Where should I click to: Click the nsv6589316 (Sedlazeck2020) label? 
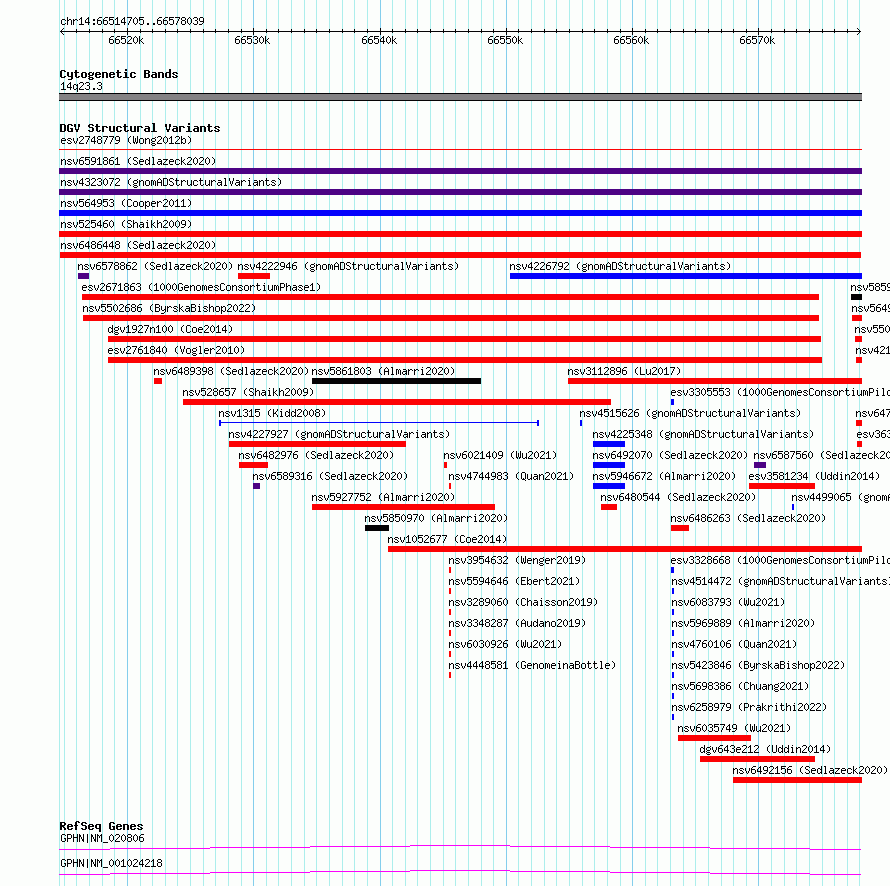330,476
